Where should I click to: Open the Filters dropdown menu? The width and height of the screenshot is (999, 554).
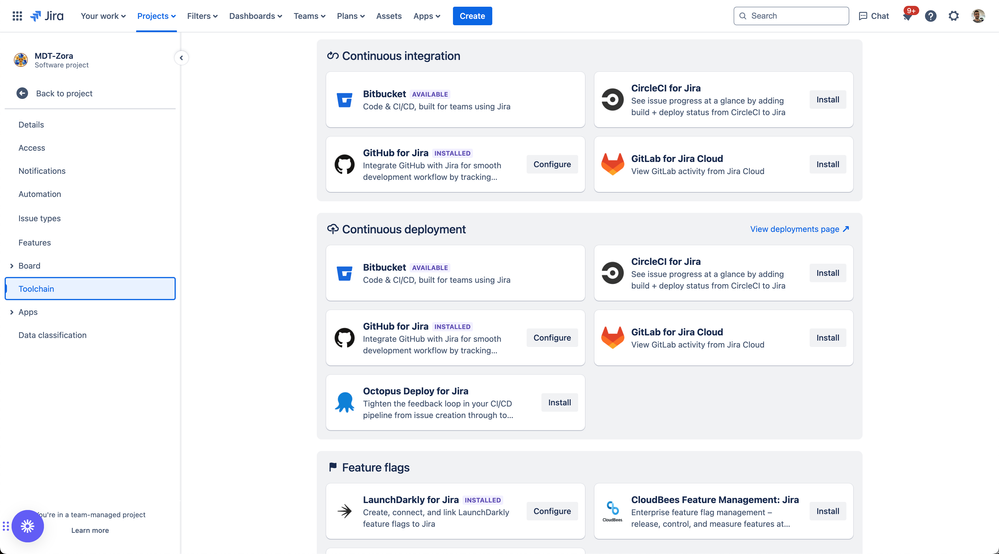[x=202, y=16]
